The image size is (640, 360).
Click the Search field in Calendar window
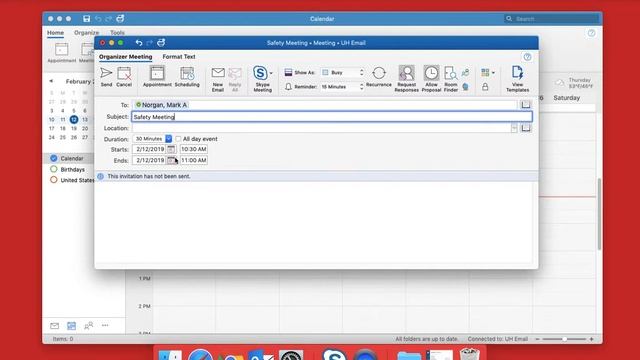552,19
